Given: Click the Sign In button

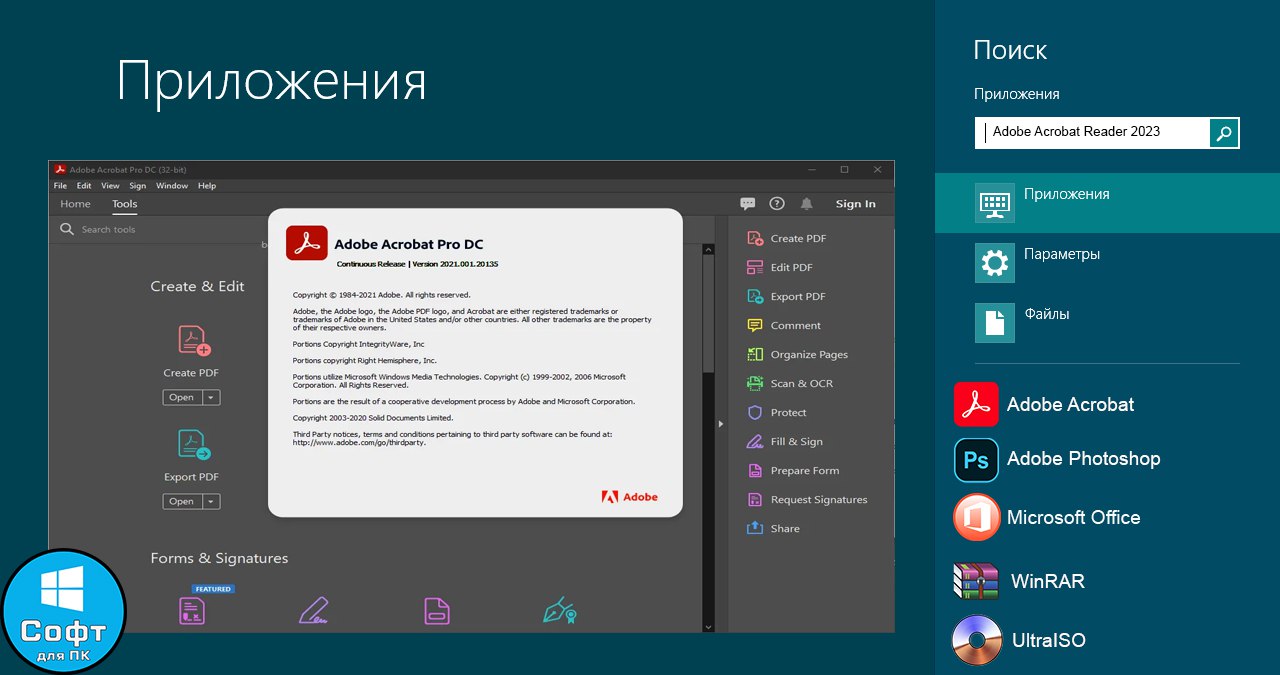Looking at the screenshot, I should 856,204.
